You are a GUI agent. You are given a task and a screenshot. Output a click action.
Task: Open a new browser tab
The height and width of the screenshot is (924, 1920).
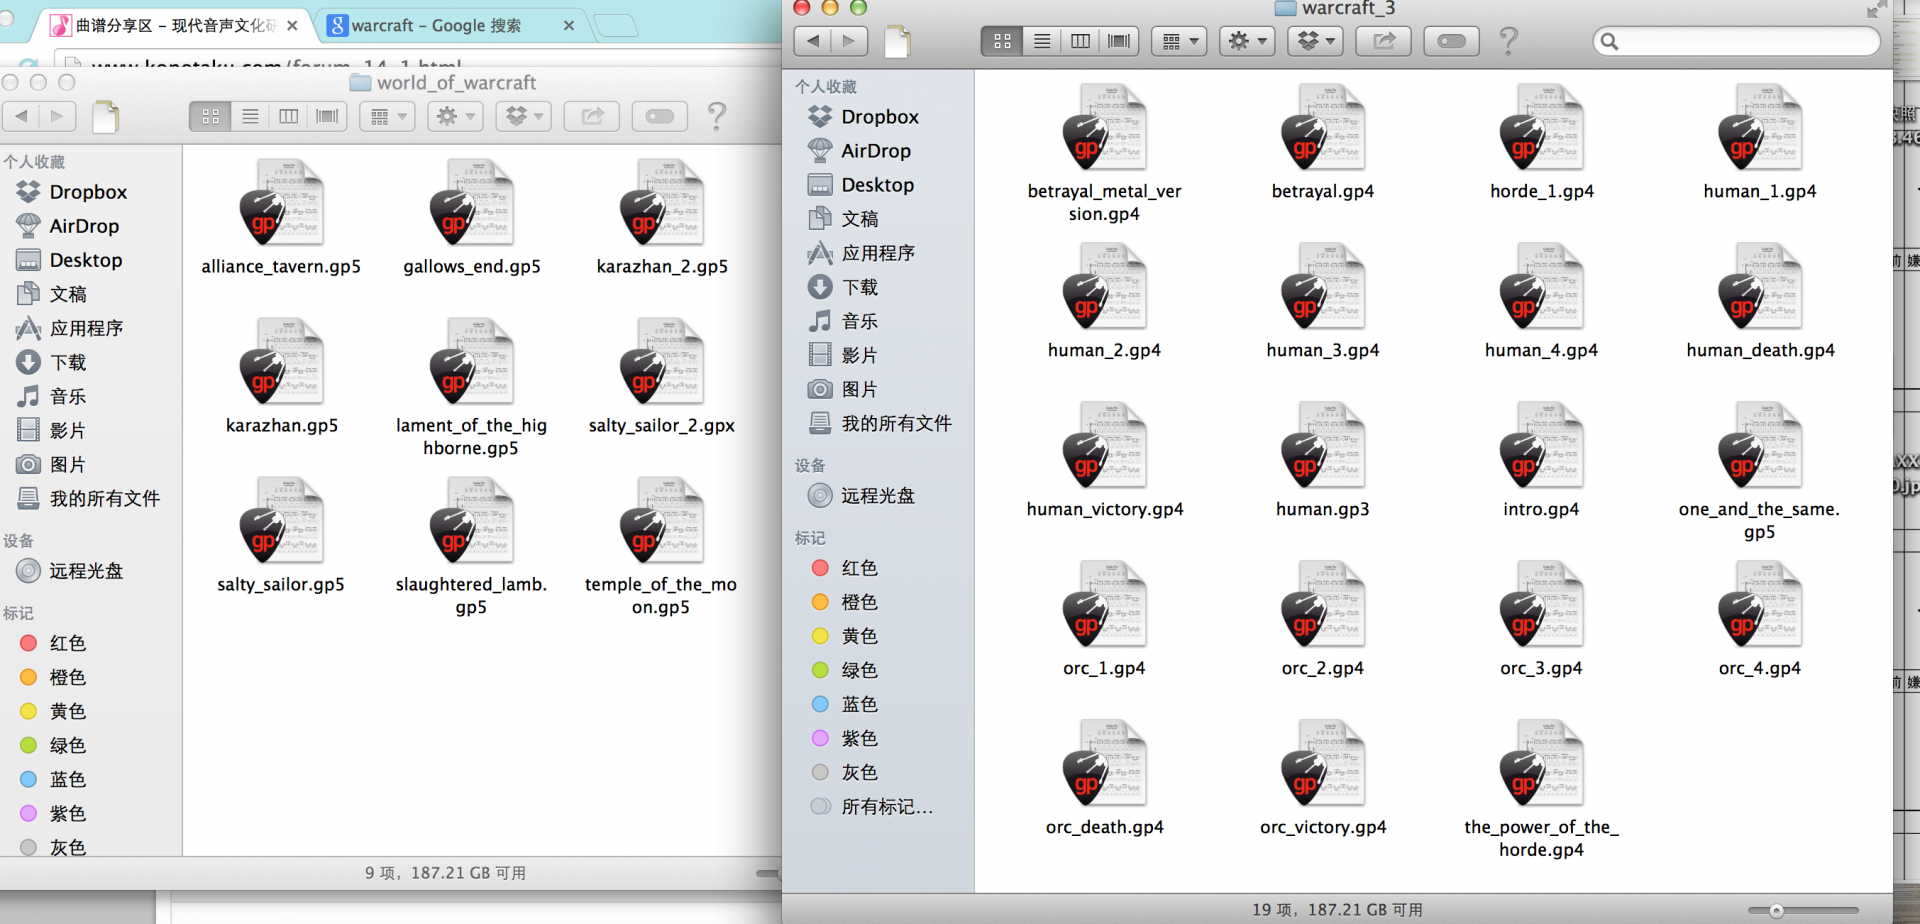615,25
